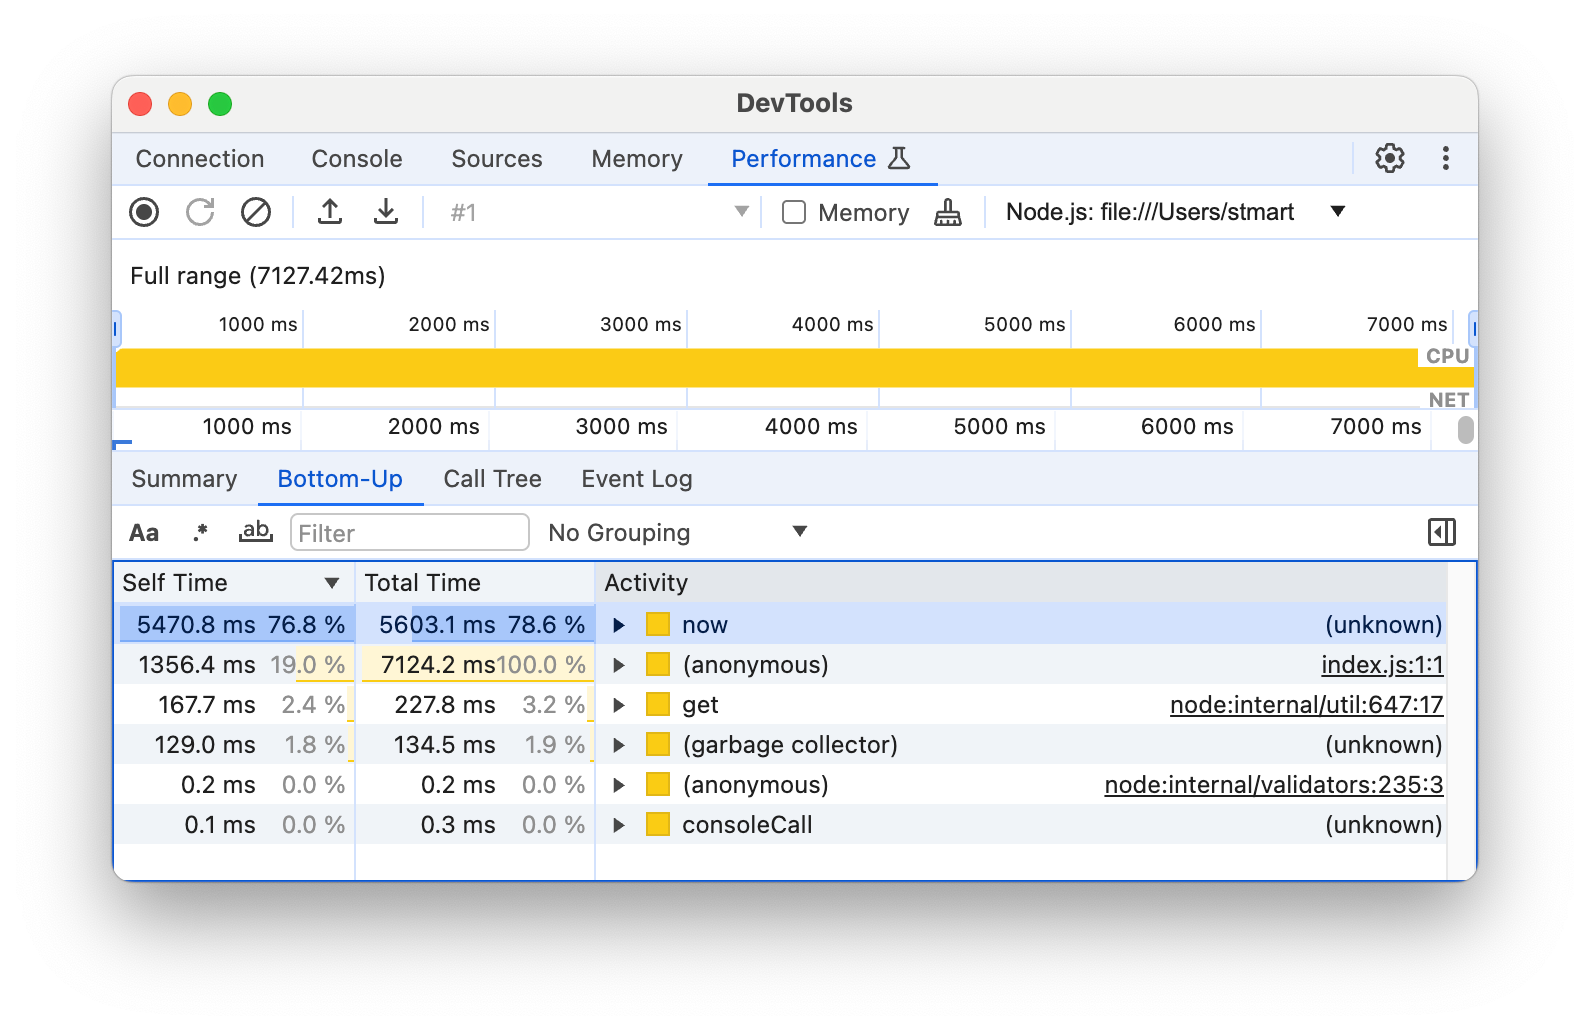
Task: Open DevTools settings gear
Action: pos(1389,158)
